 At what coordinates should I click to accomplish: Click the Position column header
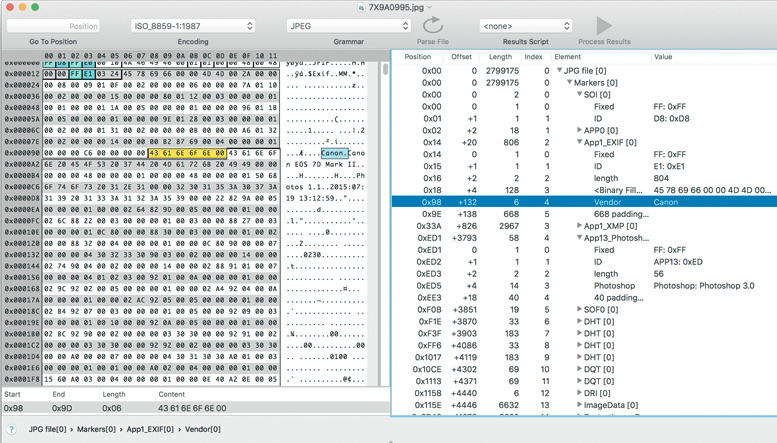418,57
